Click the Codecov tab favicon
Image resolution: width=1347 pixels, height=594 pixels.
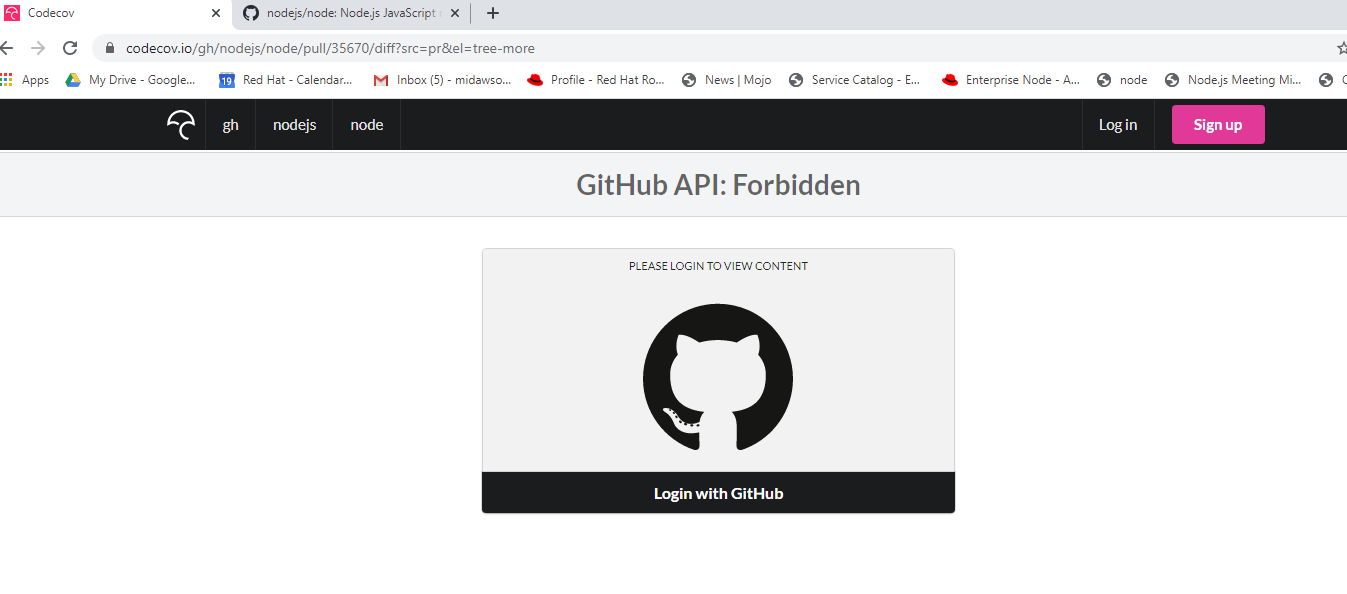[12, 14]
